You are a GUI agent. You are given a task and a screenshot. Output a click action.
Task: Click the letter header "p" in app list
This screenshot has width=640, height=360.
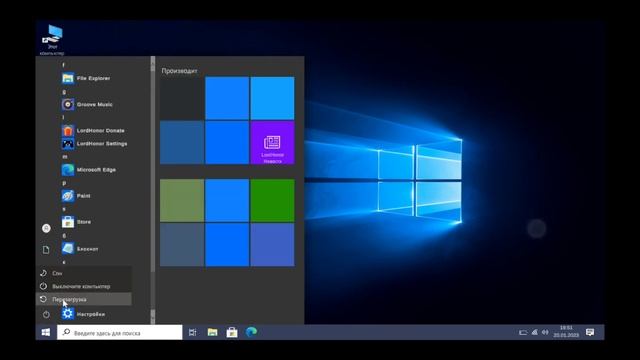[64, 183]
